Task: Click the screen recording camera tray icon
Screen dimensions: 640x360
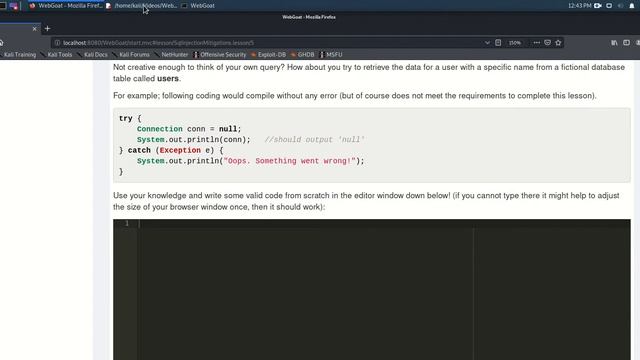Action: pyautogui.click(x=598, y=6)
